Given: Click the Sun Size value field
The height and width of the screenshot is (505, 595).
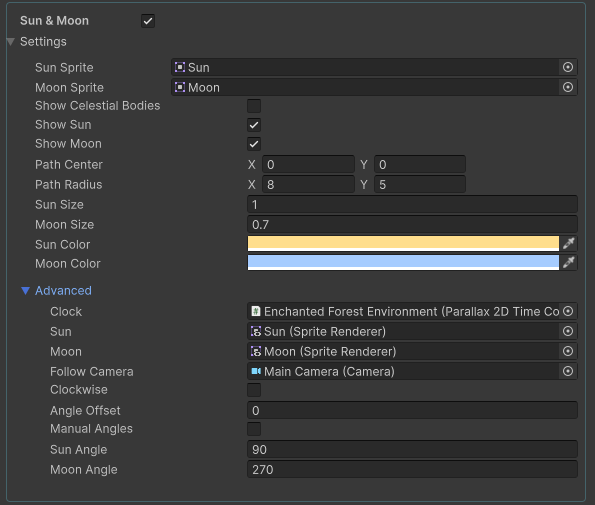Looking at the screenshot, I should (412, 205).
